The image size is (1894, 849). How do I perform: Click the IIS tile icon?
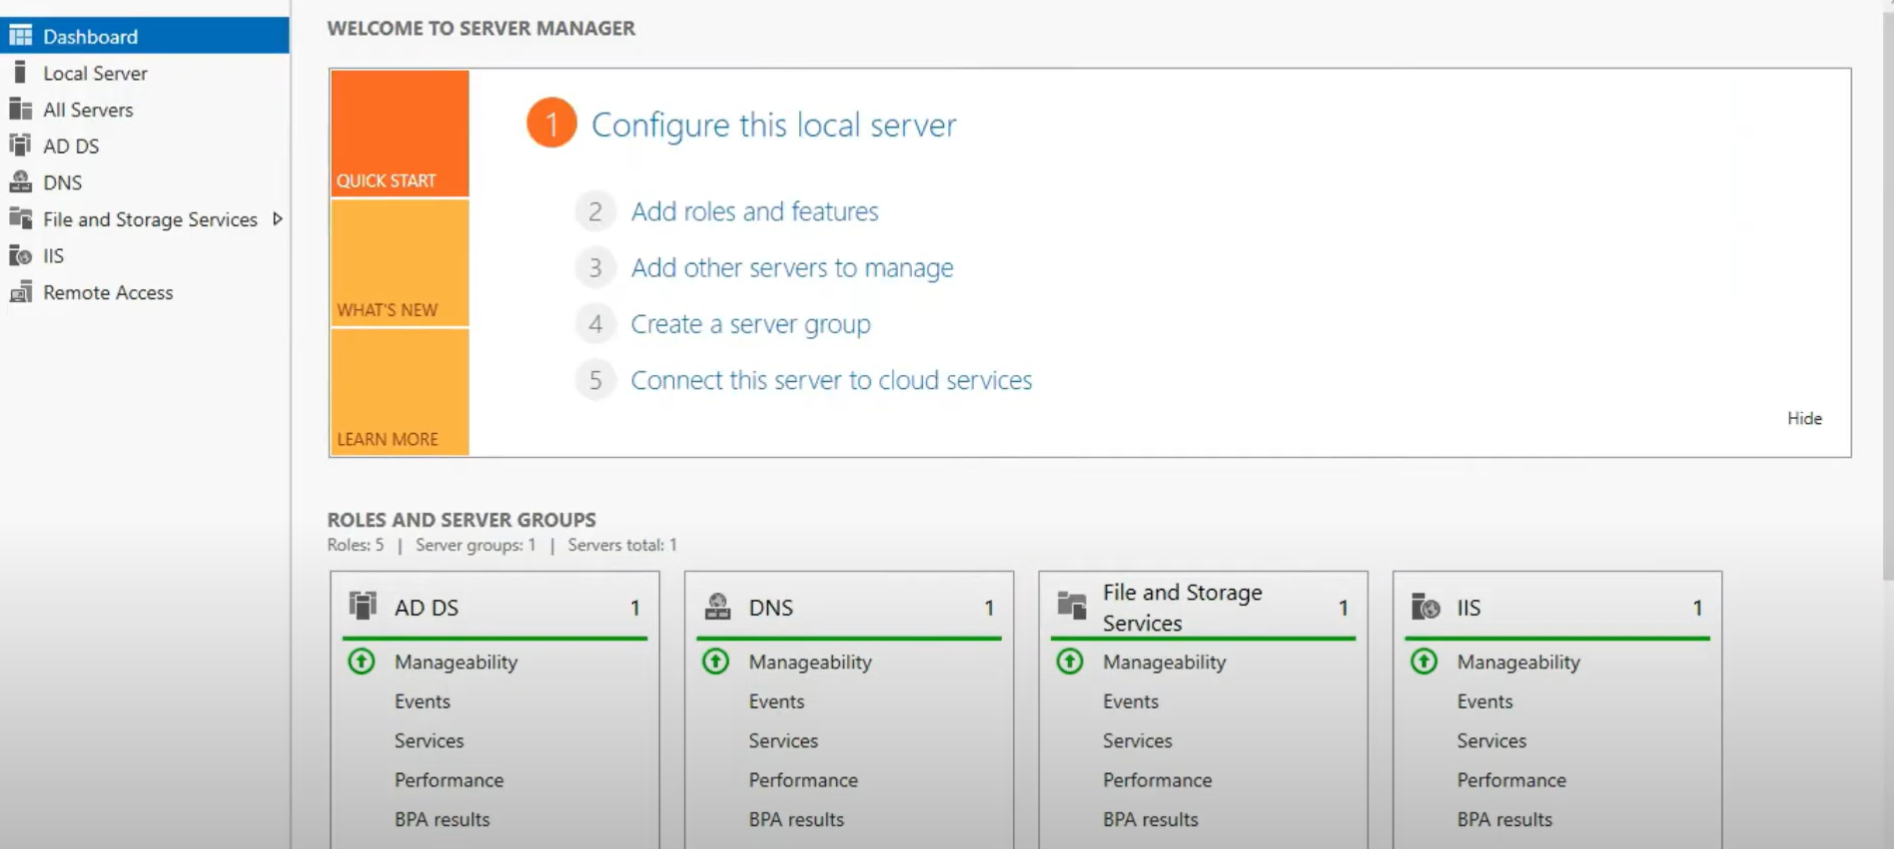click(x=1425, y=606)
